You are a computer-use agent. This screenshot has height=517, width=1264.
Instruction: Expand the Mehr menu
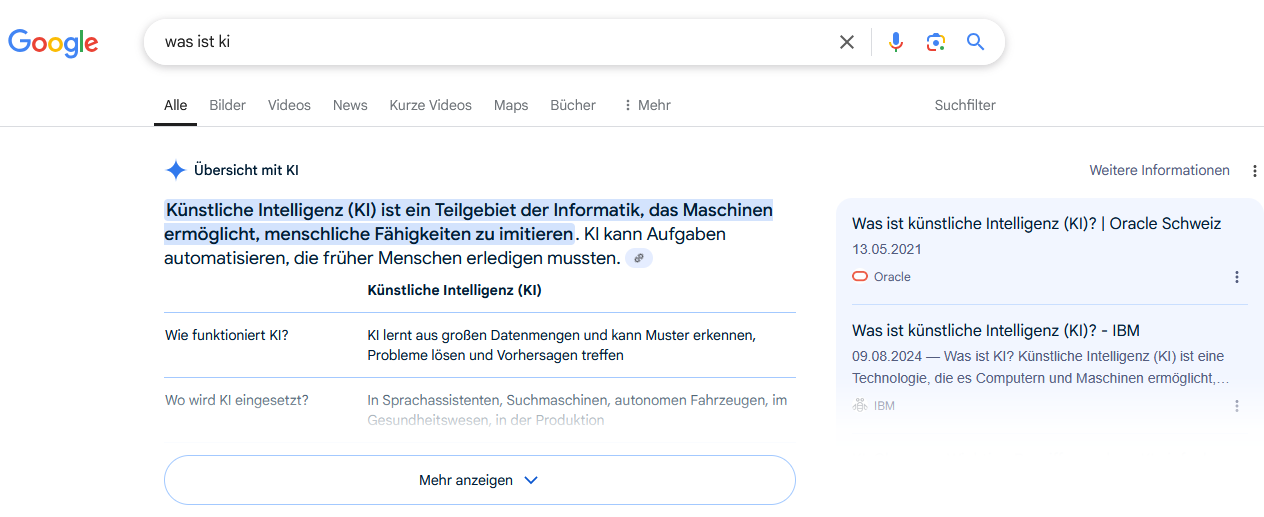point(646,105)
